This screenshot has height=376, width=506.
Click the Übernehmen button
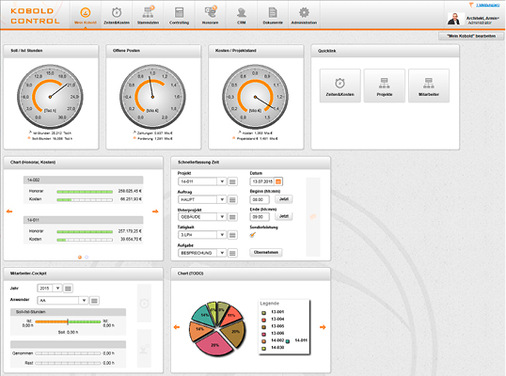266,252
